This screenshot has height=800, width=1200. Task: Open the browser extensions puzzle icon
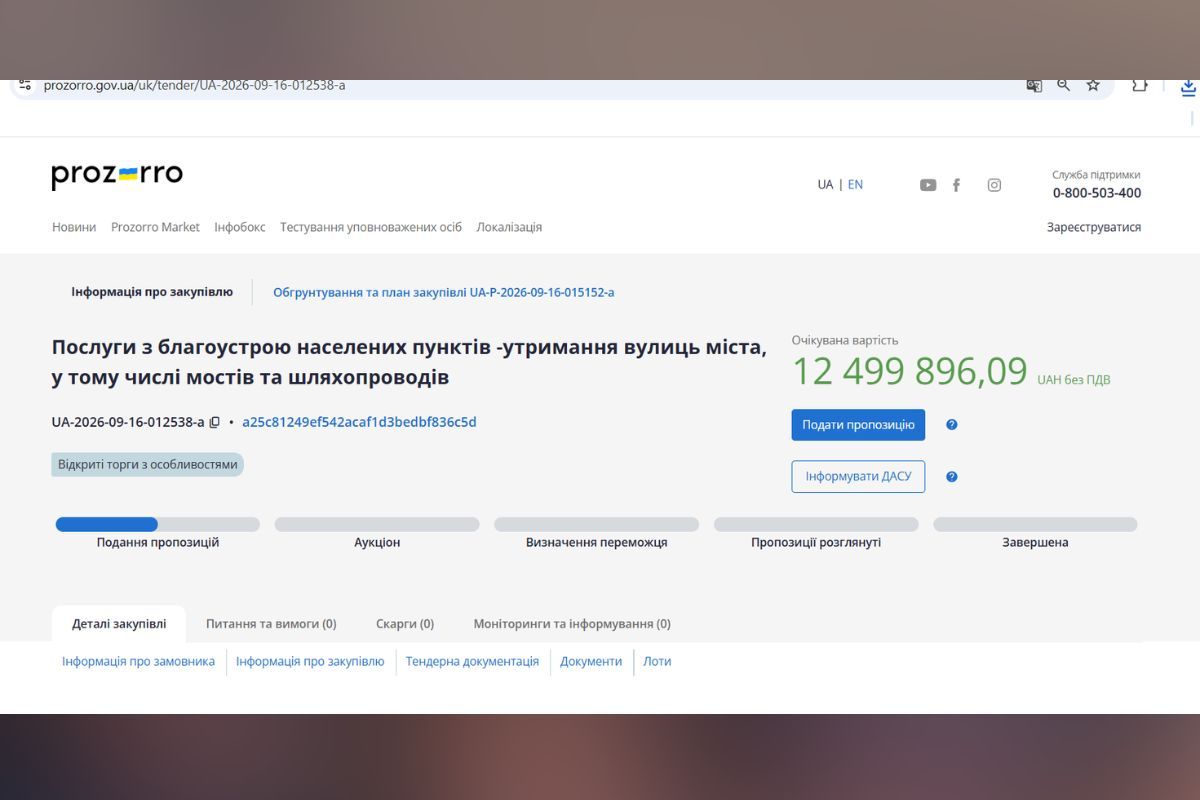click(1140, 86)
